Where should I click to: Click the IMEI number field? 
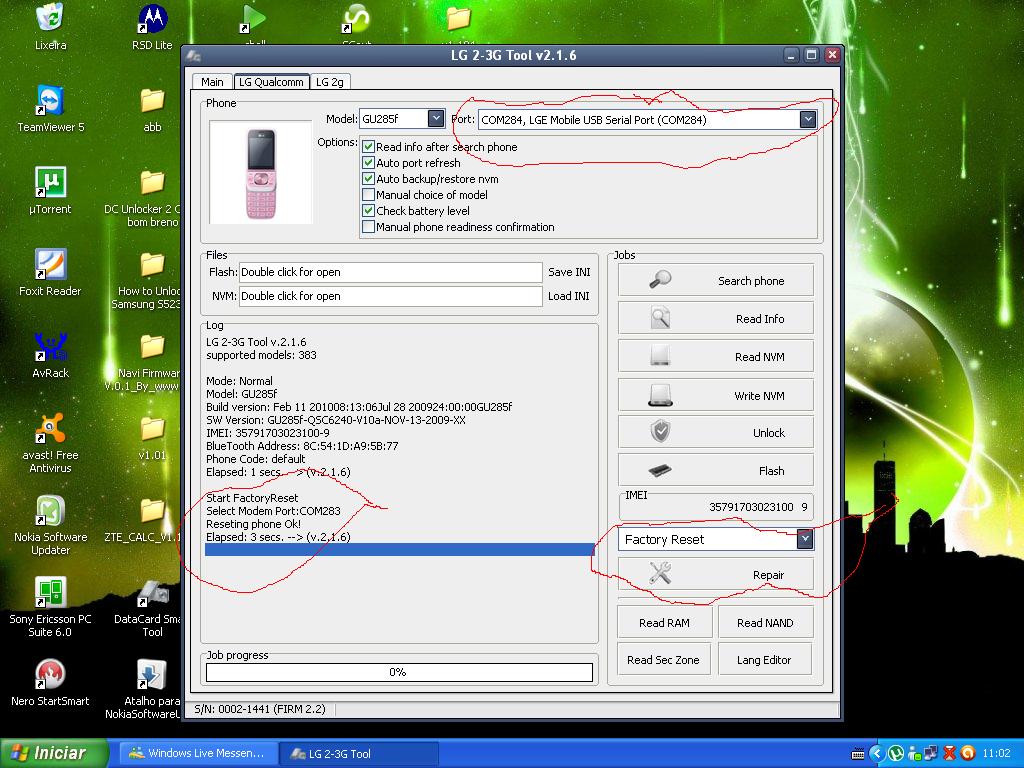coord(716,507)
